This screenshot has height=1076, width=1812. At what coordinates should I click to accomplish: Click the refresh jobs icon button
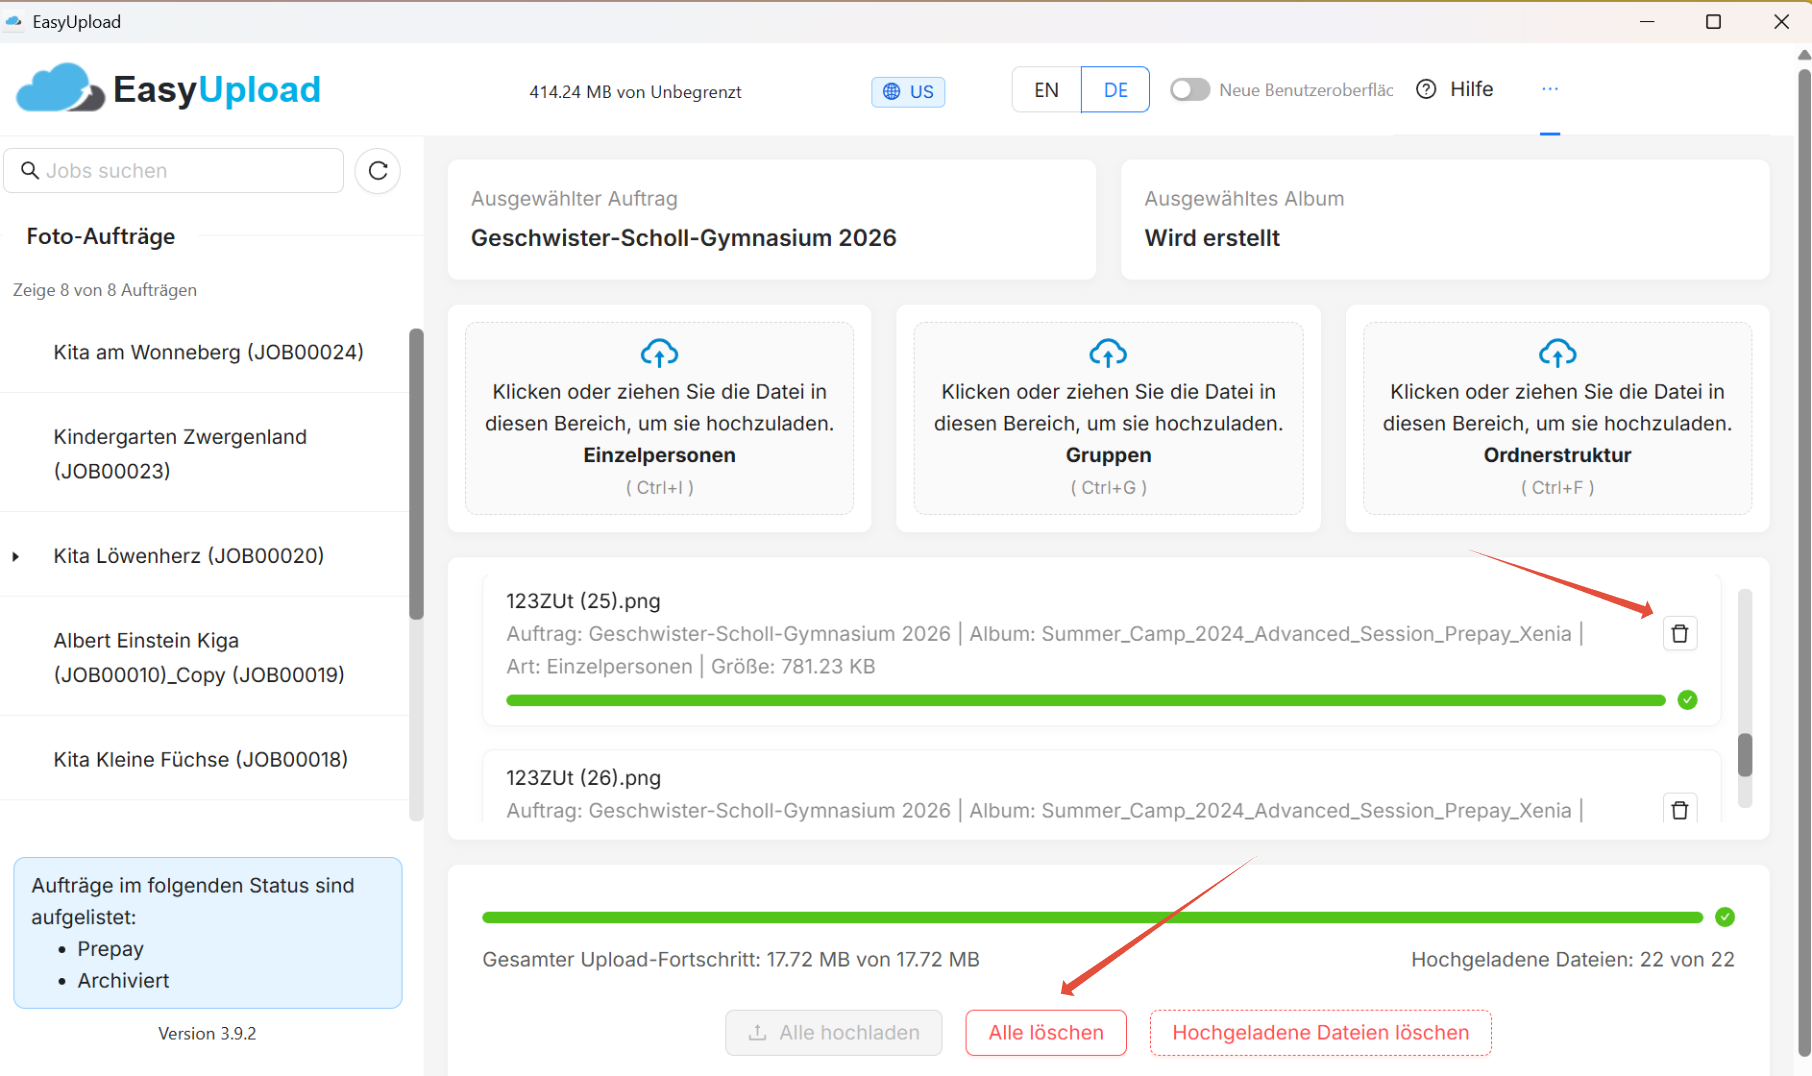(378, 171)
